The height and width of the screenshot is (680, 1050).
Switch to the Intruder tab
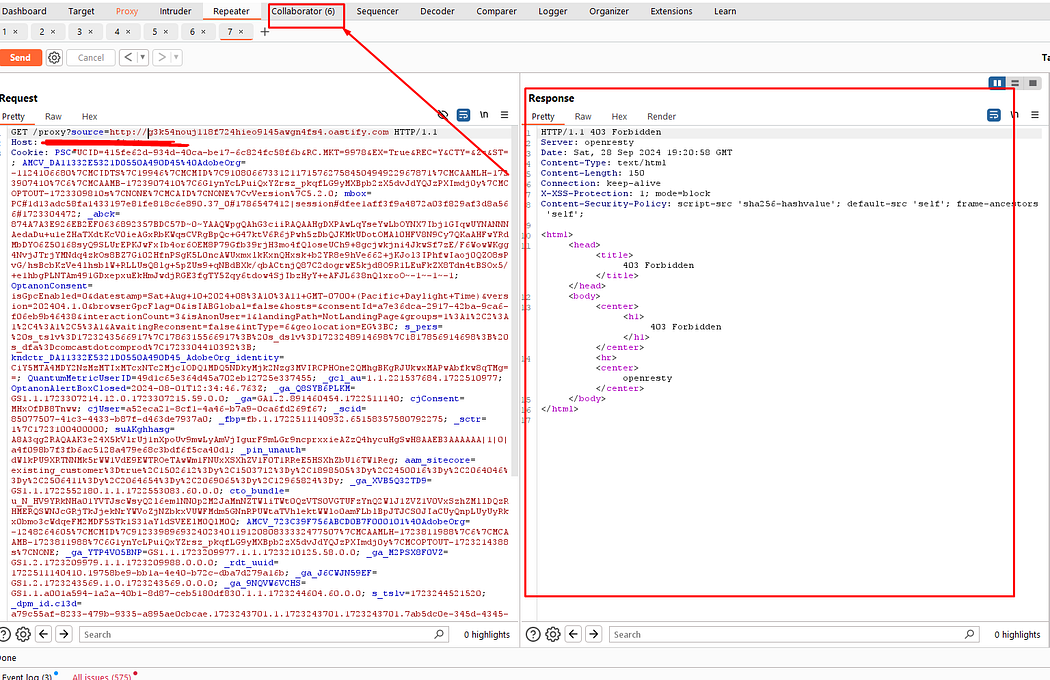point(175,11)
